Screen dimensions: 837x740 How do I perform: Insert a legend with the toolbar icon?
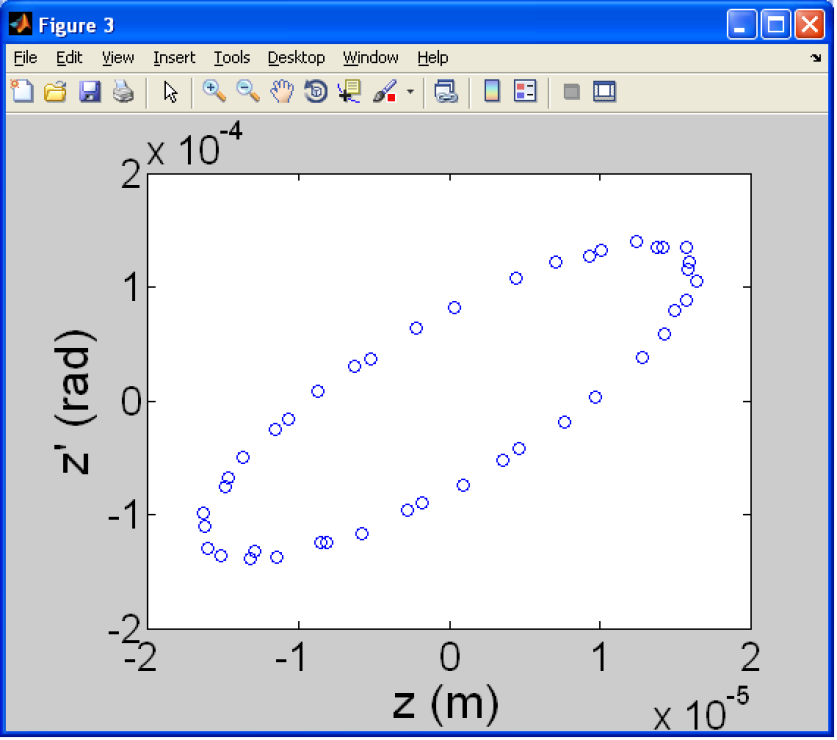tap(525, 91)
